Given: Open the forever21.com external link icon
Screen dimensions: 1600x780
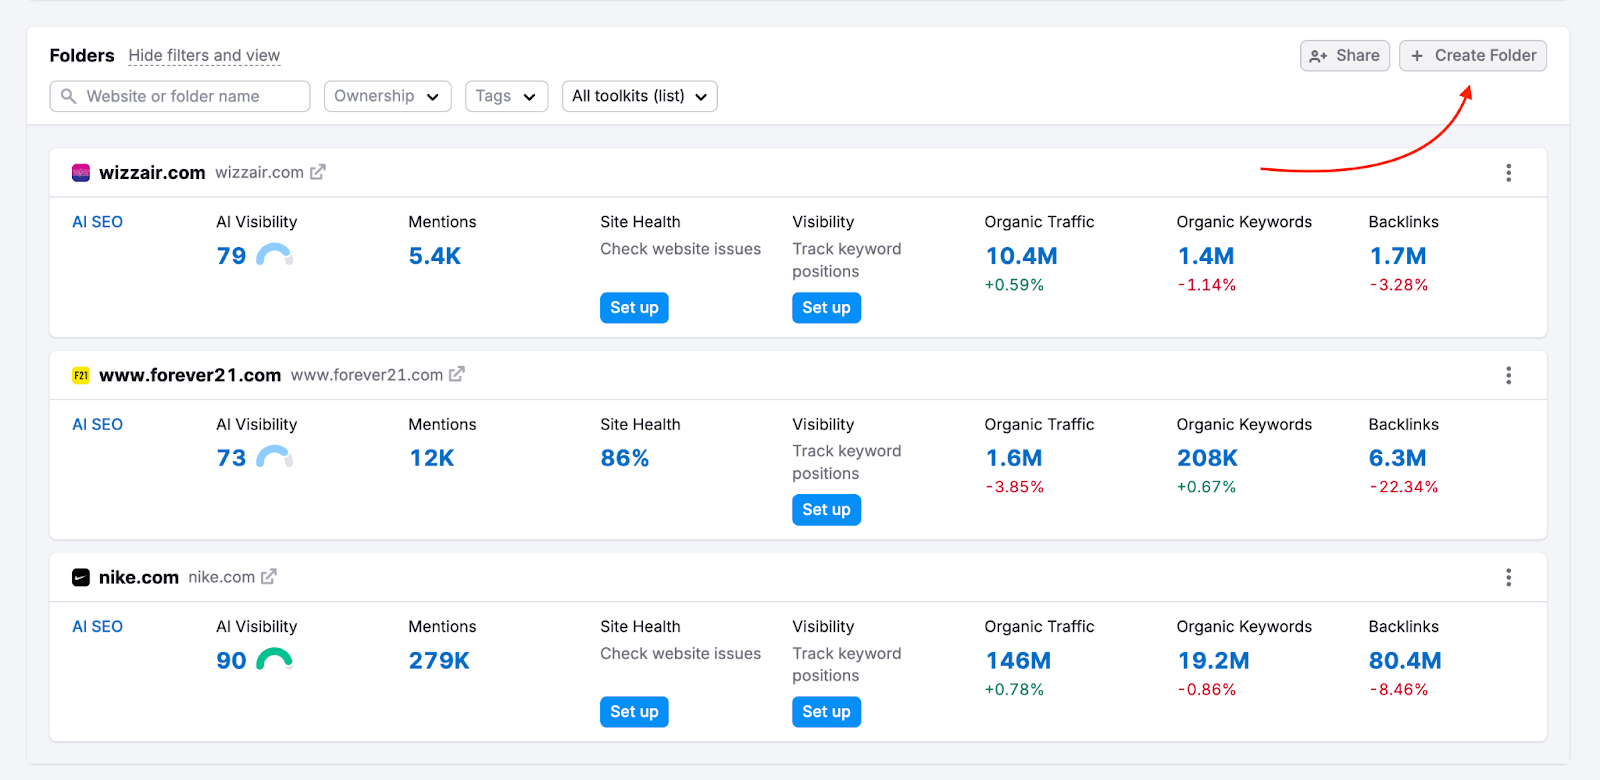Looking at the screenshot, I should tap(457, 374).
